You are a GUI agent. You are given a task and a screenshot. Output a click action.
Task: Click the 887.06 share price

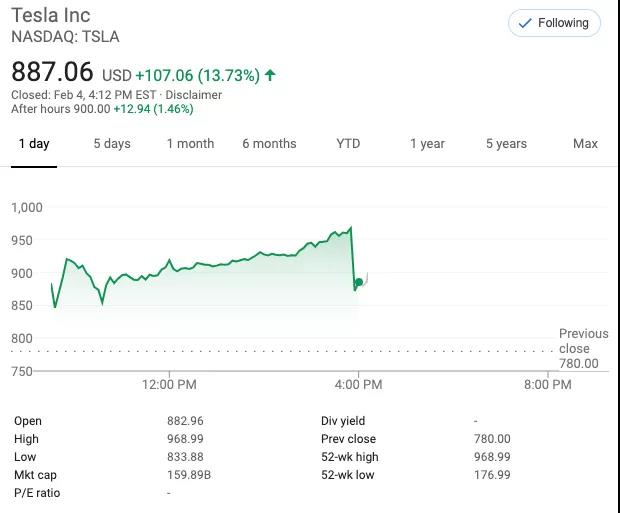pos(52,73)
